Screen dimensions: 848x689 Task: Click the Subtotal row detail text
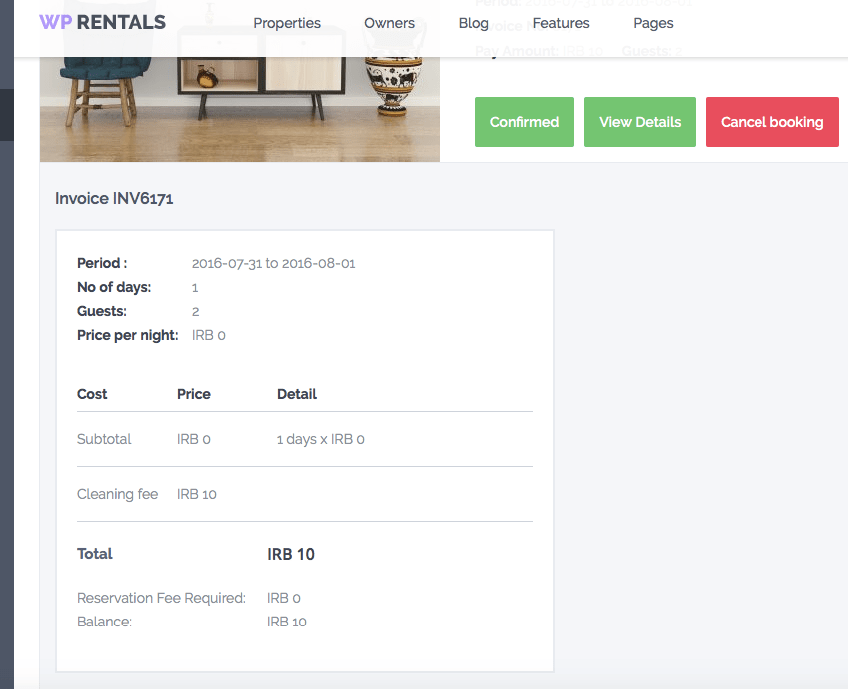(320, 439)
